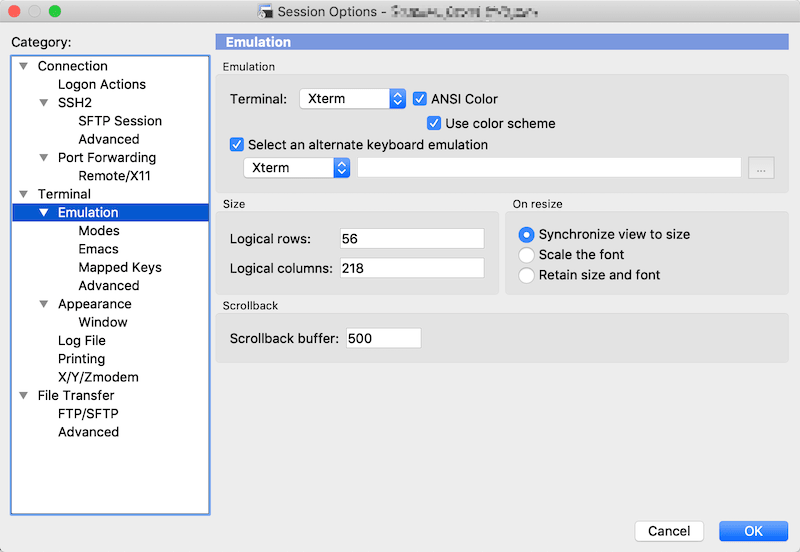The width and height of the screenshot is (800, 552).
Task: Select Synchronize view to size radio button
Action: 526,234
